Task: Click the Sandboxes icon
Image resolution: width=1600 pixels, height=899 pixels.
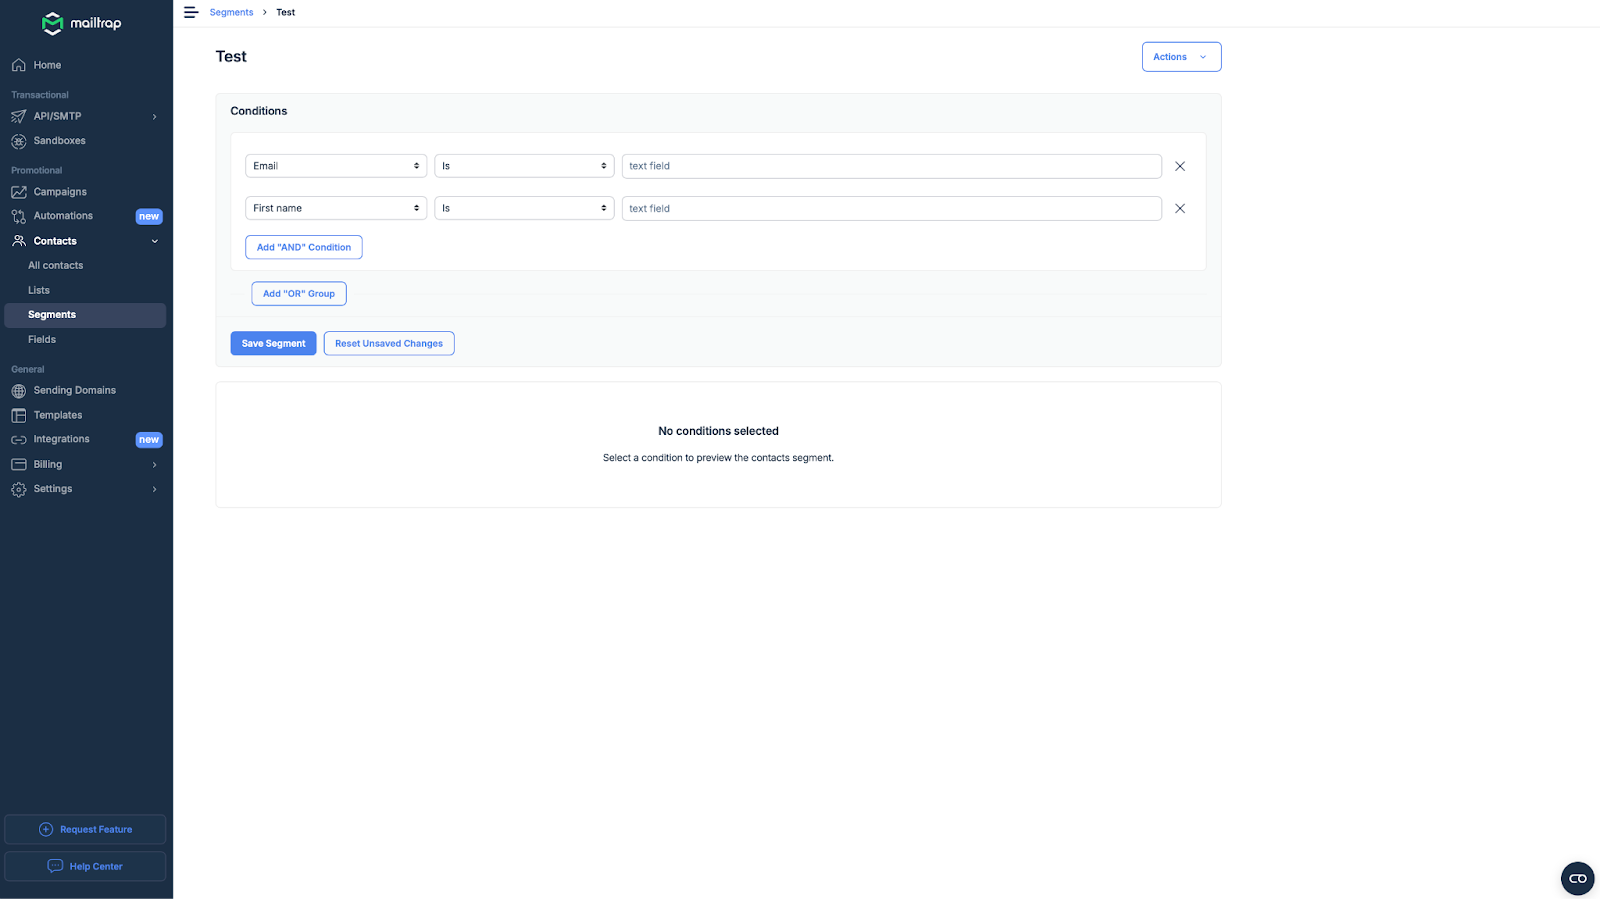Action: [19, 141]
